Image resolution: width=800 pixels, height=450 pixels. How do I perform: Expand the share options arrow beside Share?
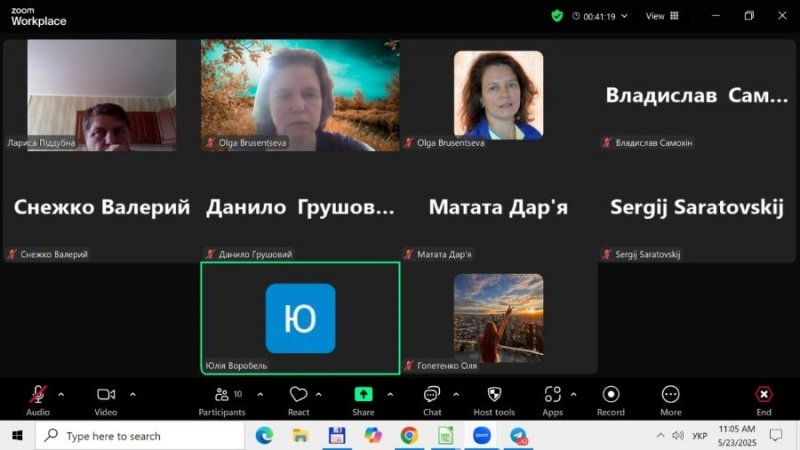click(389, 394)
